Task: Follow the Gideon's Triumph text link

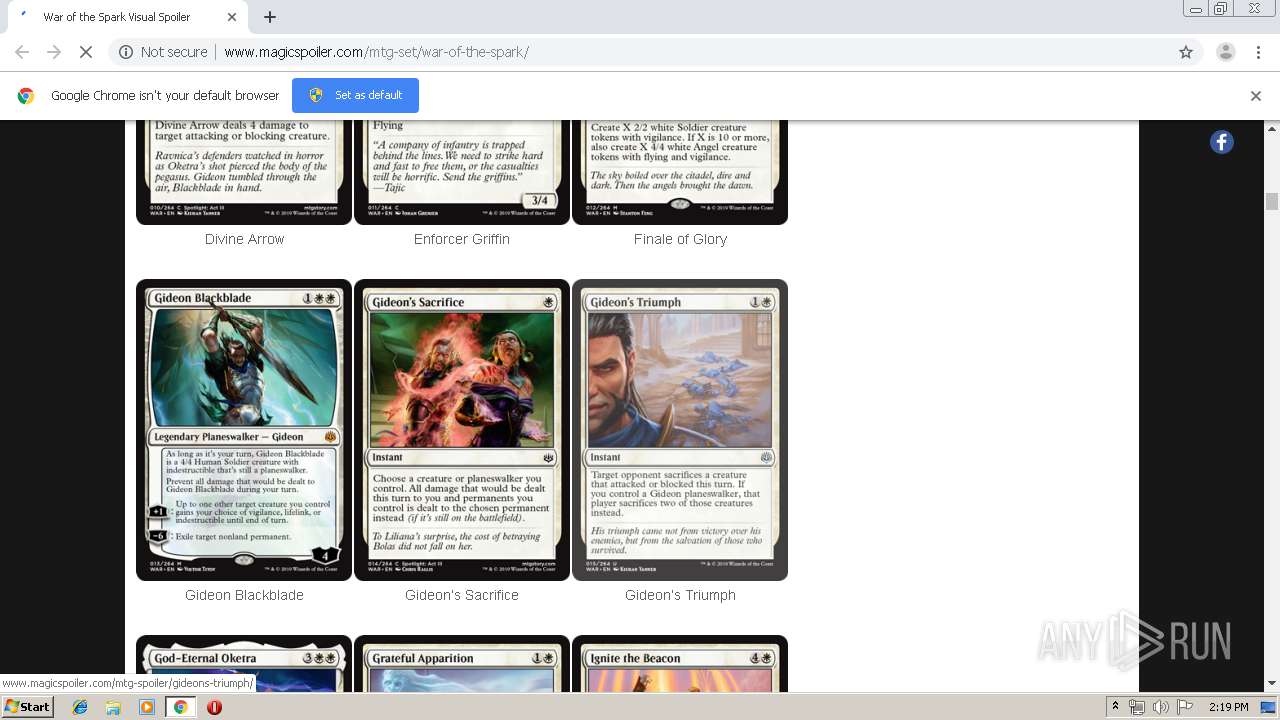Action: coord(680,595)
